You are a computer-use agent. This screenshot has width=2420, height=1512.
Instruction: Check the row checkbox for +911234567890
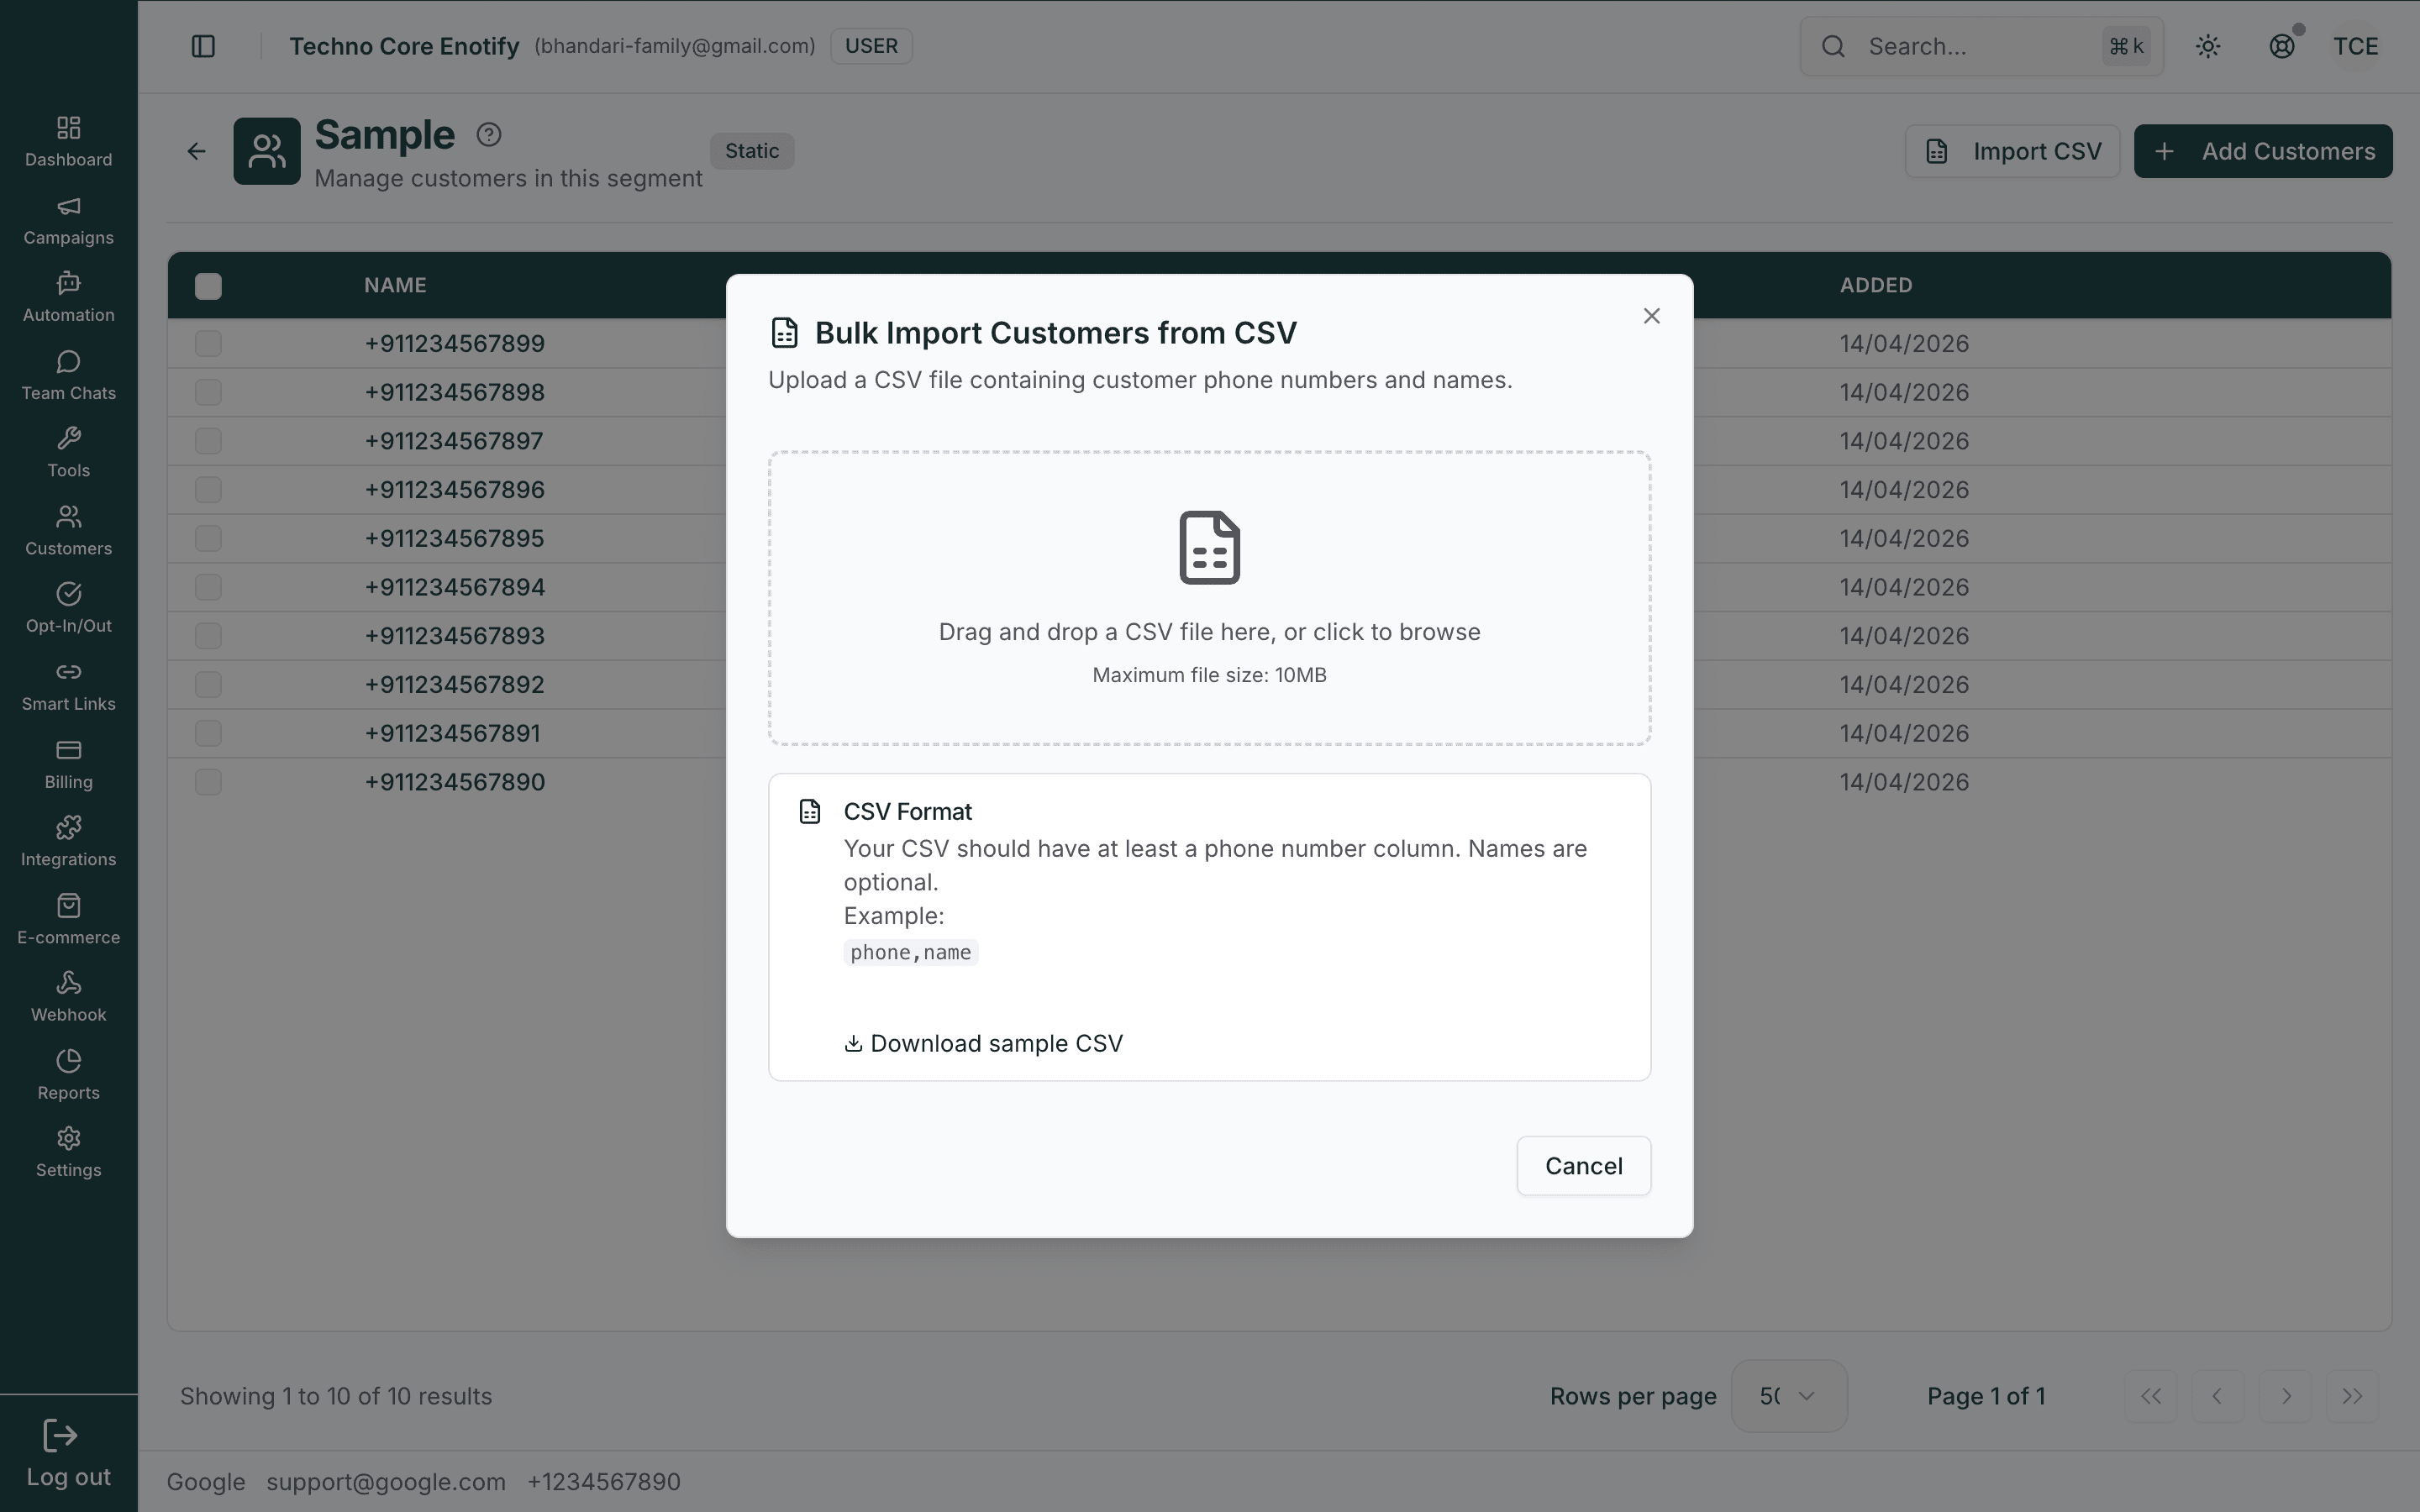tap(208, 782)
